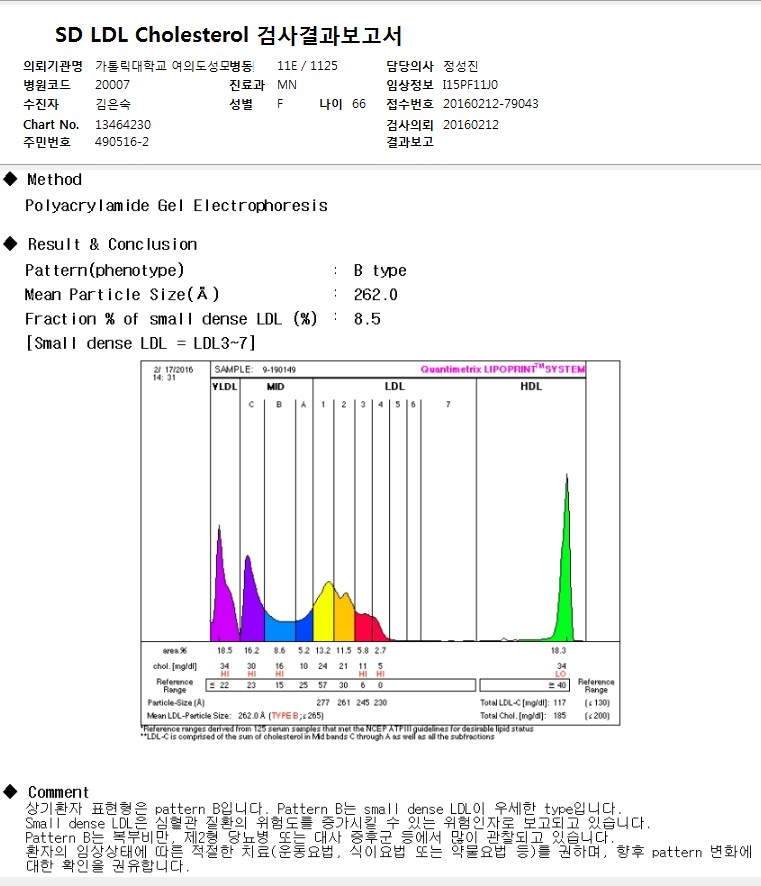Click the small dense LDL fraction '8.5'
761x886 pixels.
click(x=367, y=319)
